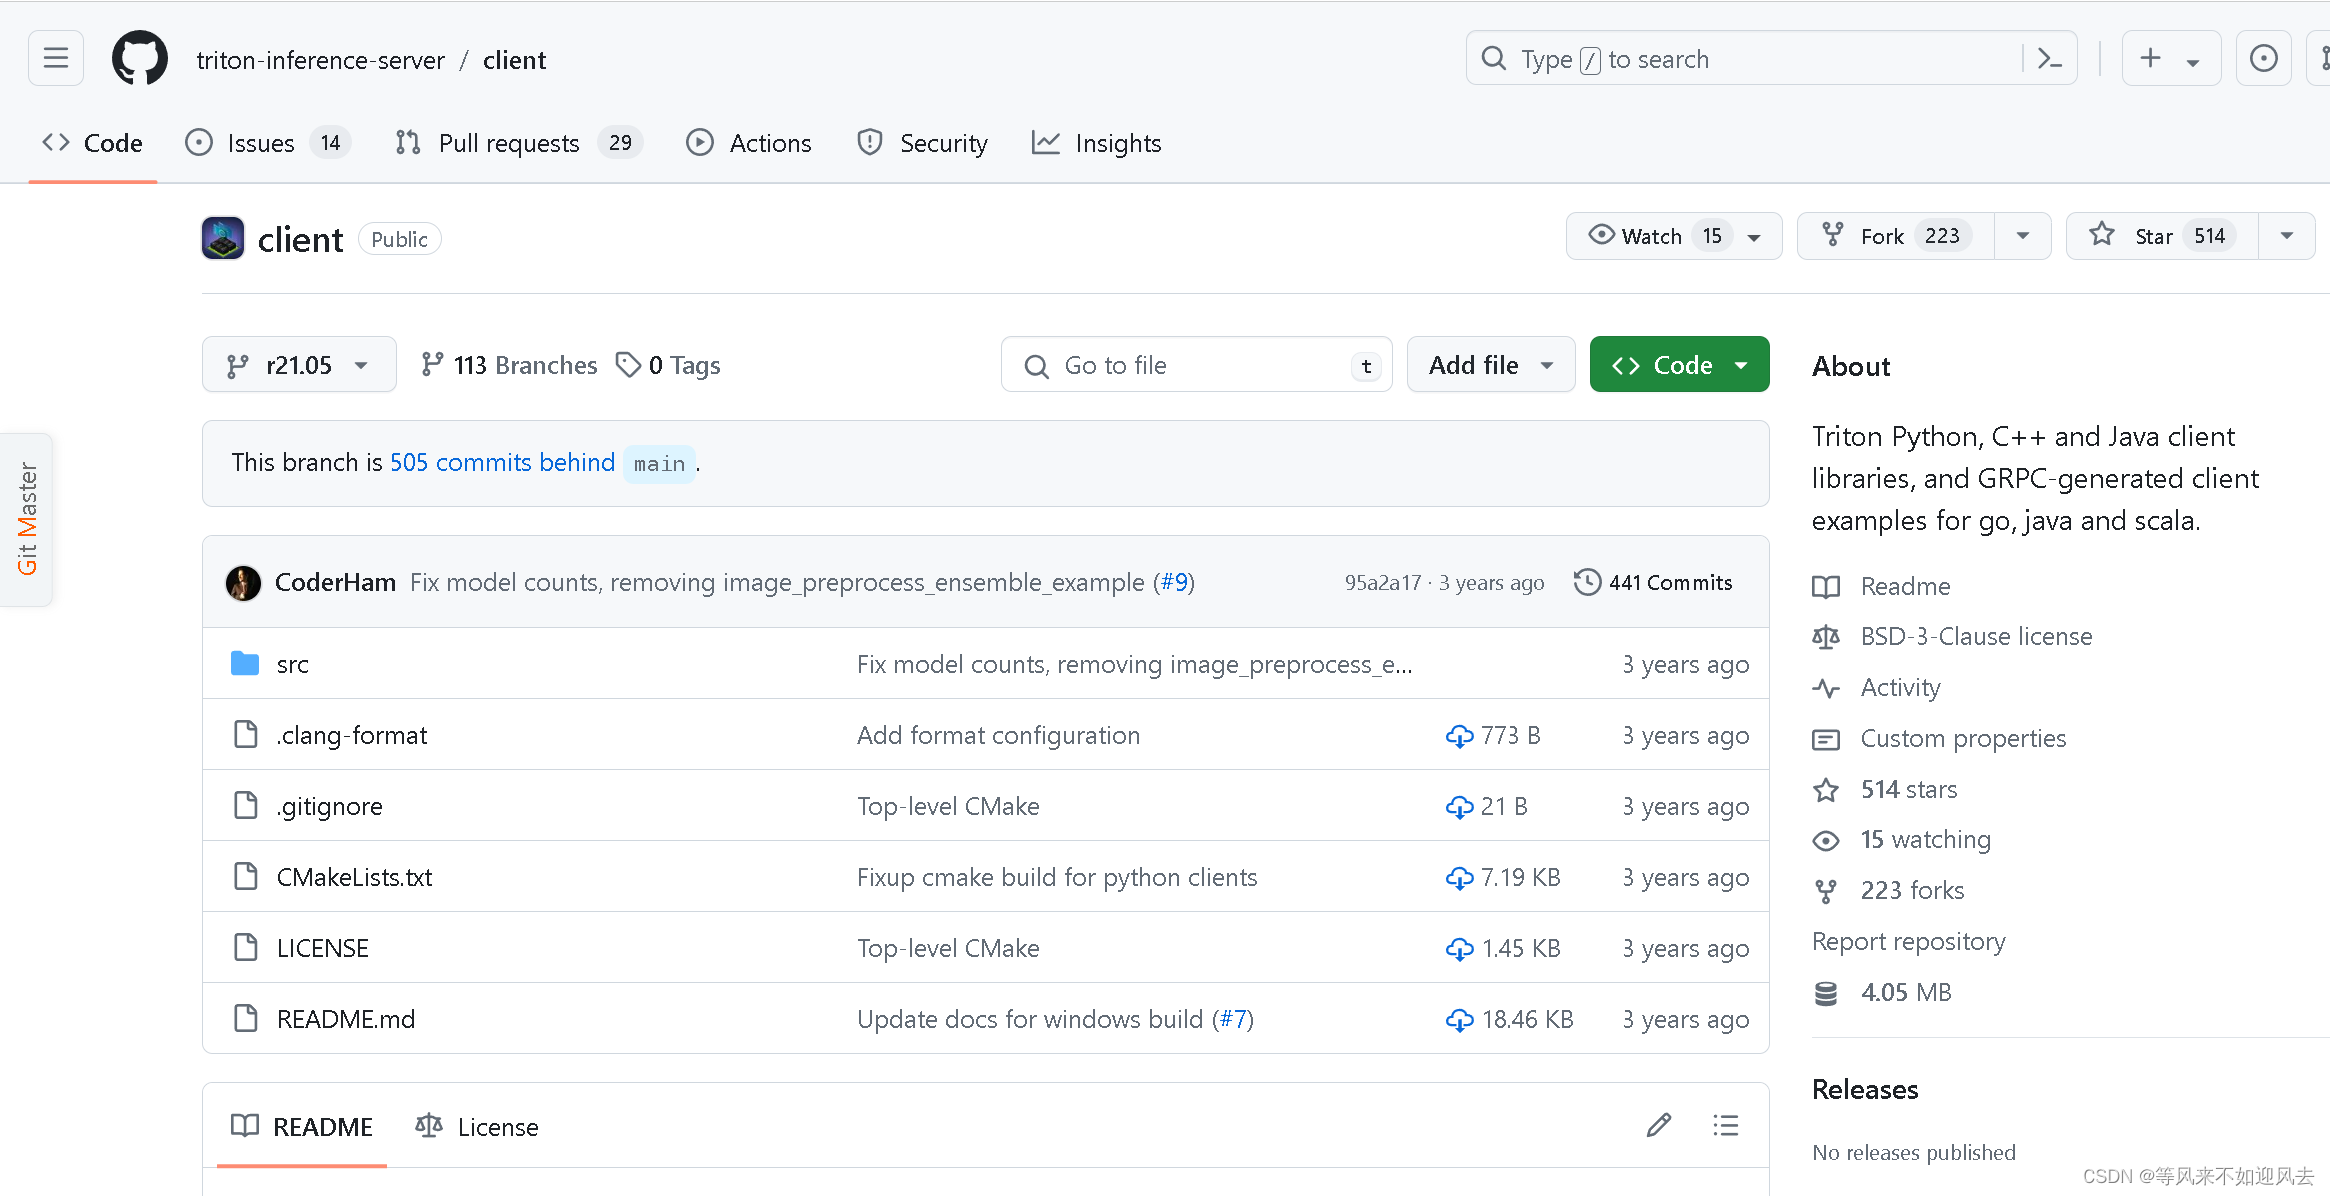
Task: Open the README outline list icon
Action: coord(1726,1126)
